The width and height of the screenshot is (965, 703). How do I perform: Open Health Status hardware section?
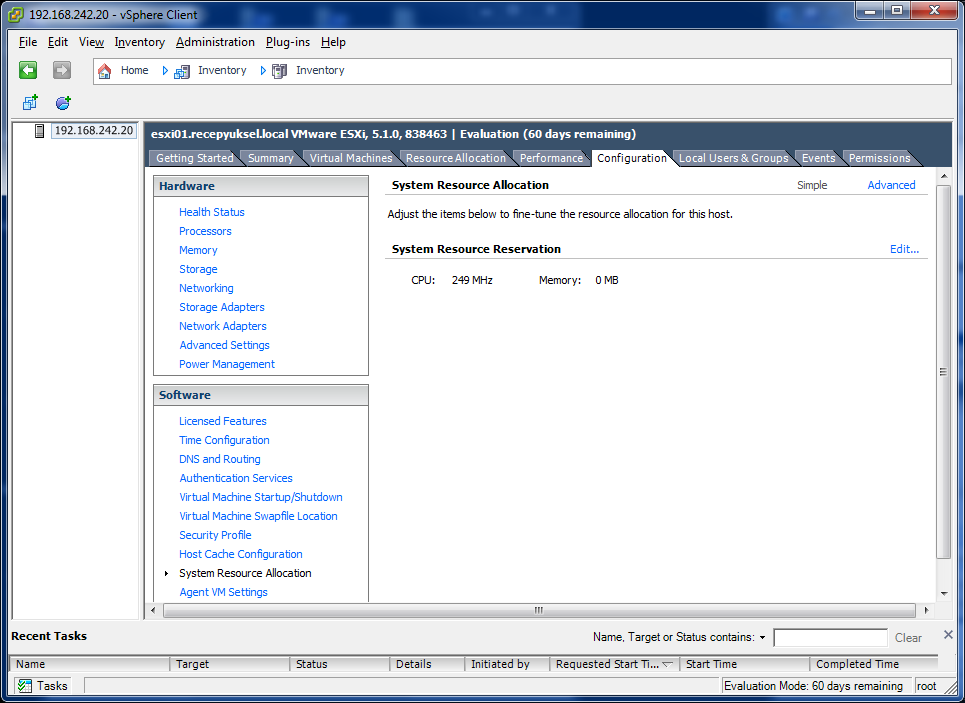(212, 212)
